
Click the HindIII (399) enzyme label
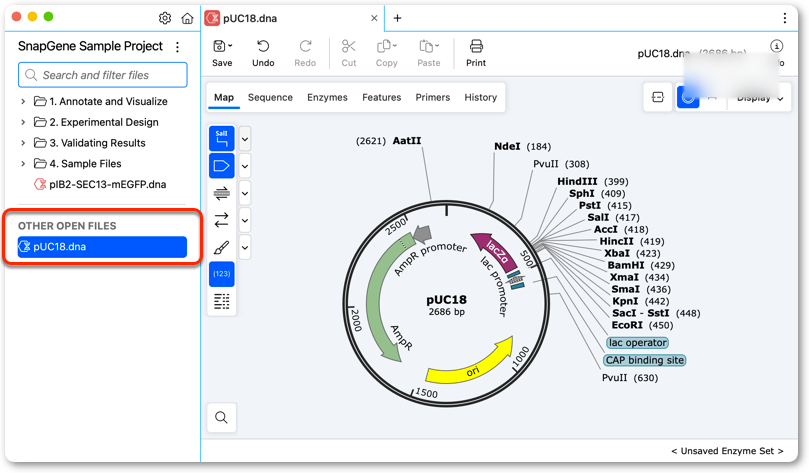point(592,181)
